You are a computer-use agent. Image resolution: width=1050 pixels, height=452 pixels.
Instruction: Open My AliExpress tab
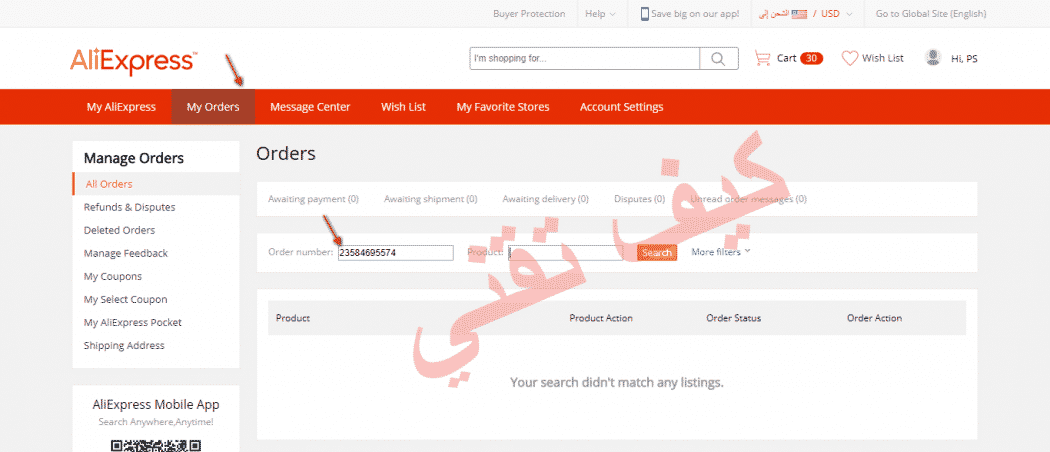click(x=121, y=107)
